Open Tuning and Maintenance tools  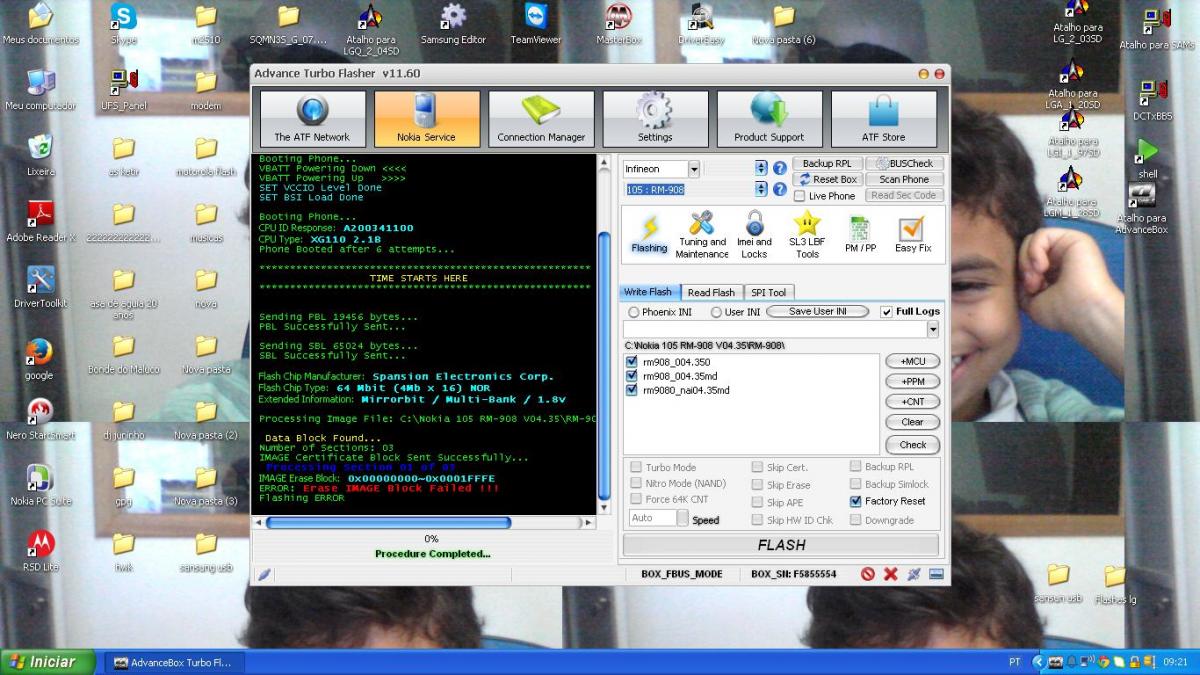coord(702,235)
